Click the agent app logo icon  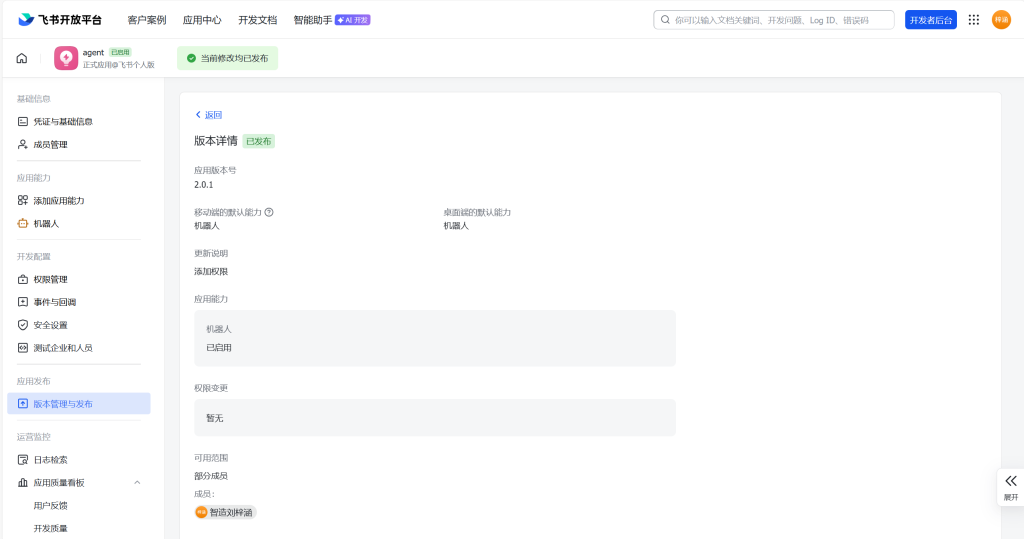[66, 58]
